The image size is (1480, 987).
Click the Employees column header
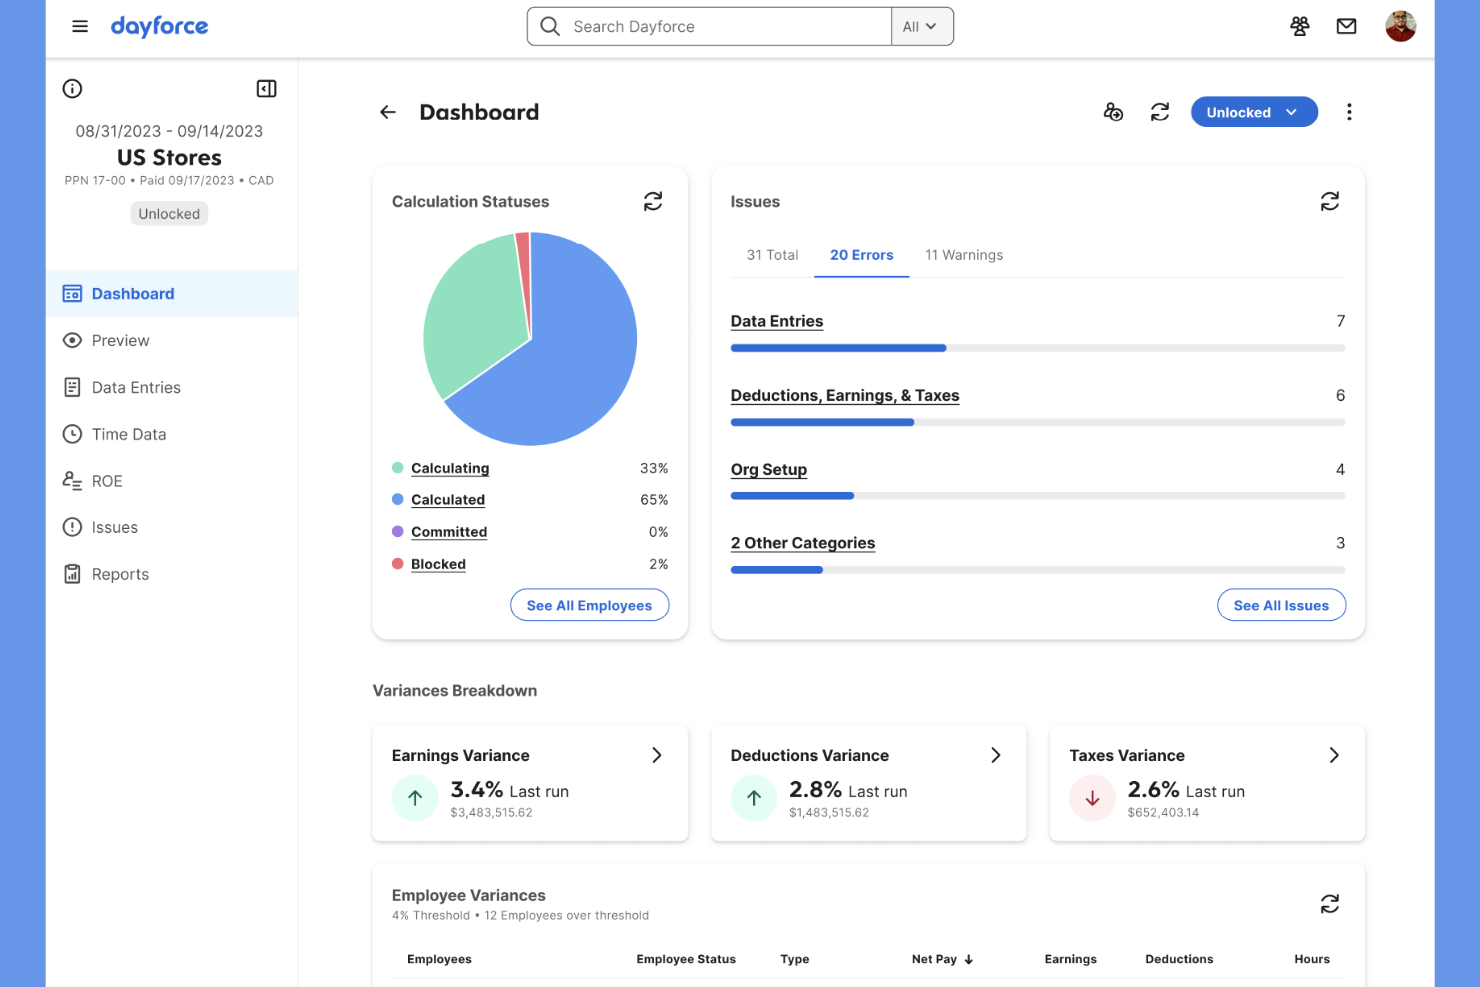[439, 959]
